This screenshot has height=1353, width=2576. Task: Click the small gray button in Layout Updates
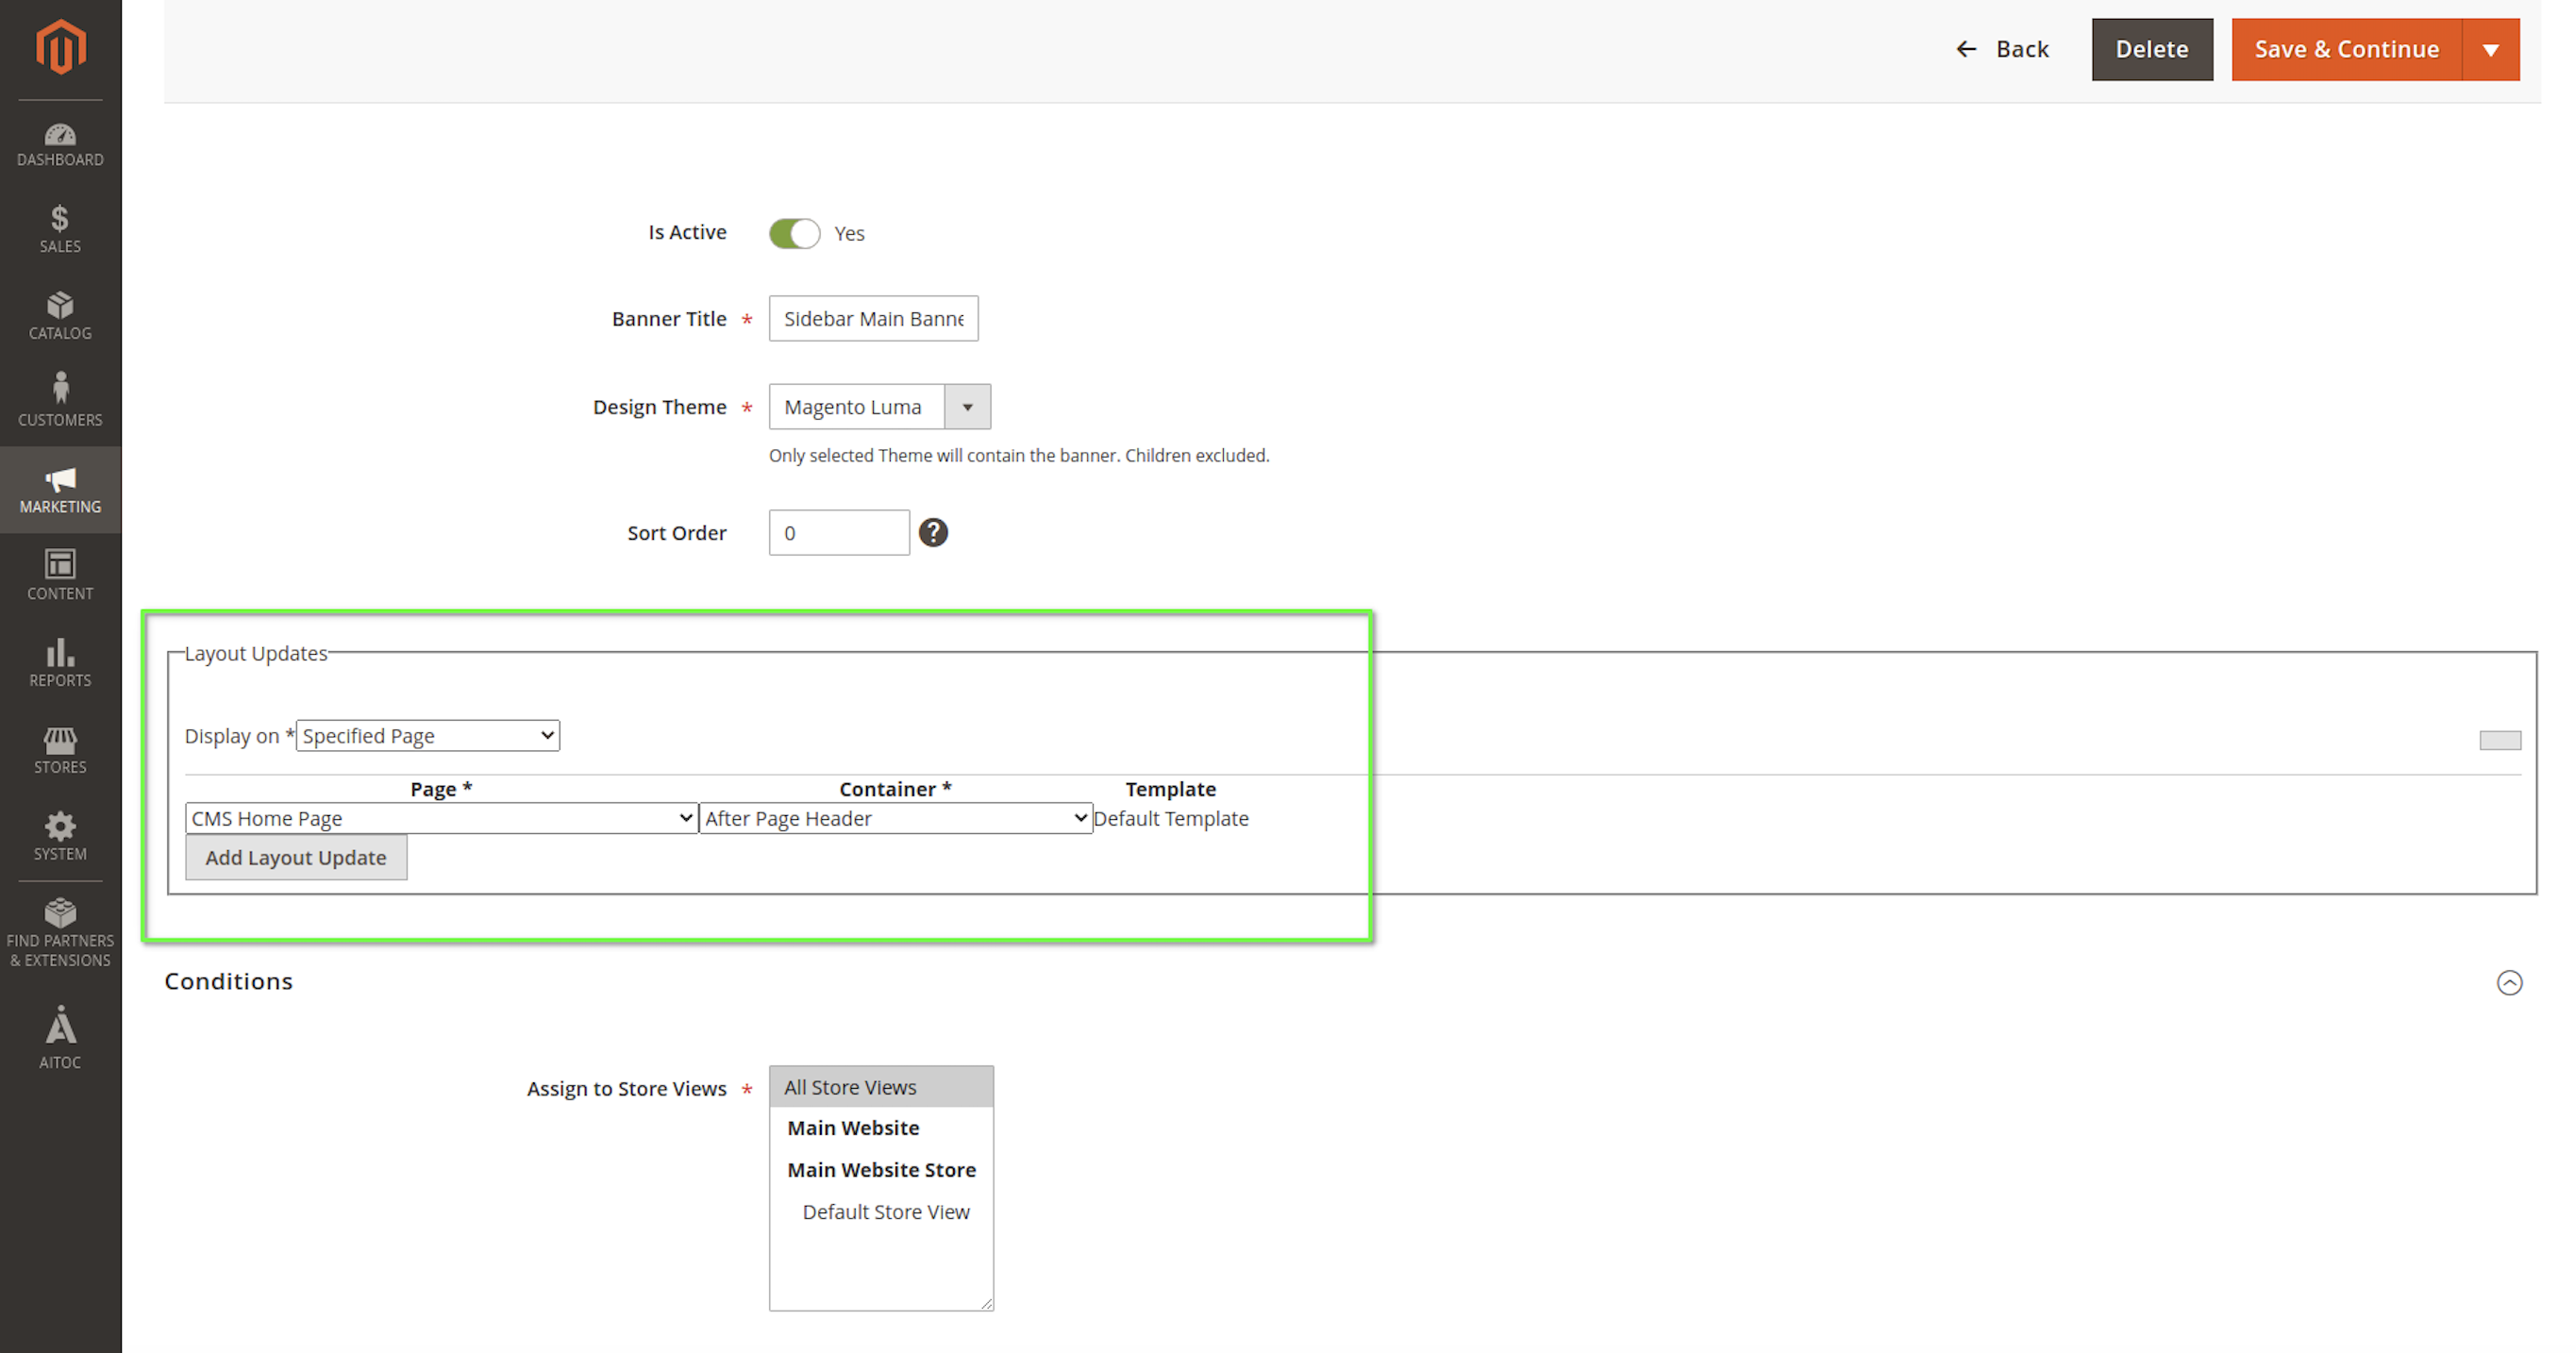tap(2500, 740)
